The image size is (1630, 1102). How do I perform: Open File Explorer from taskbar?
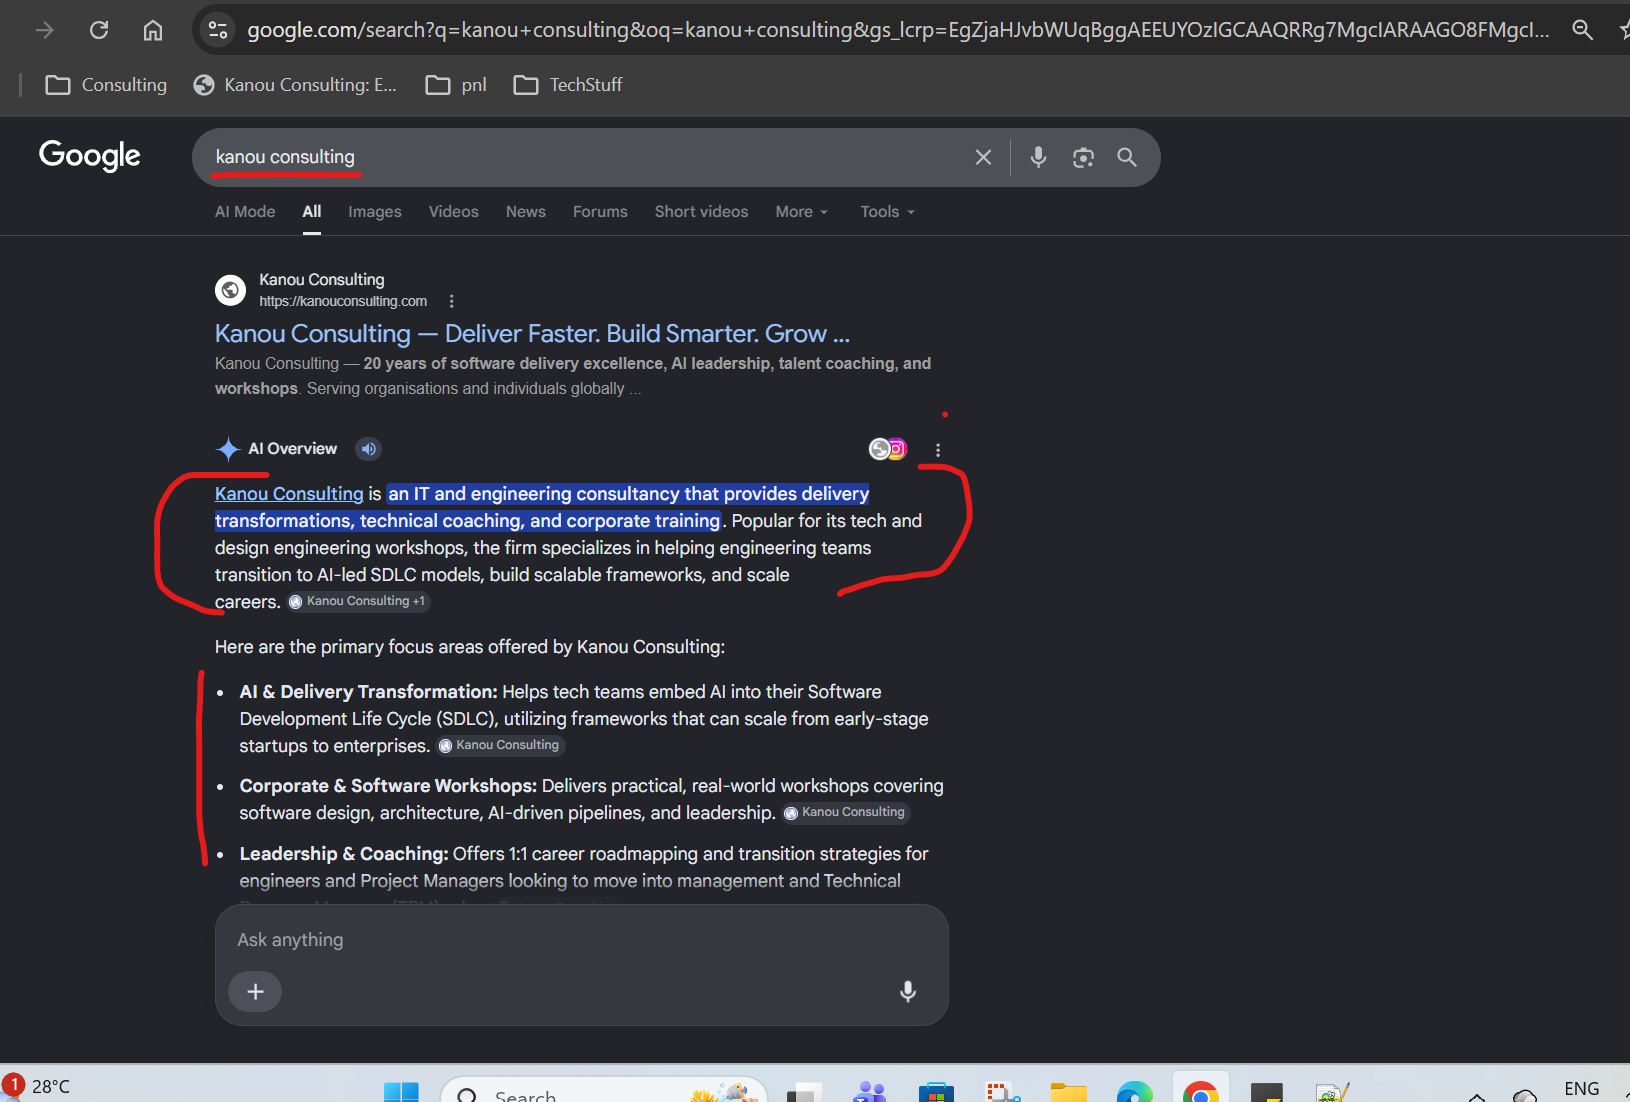1068,1091
